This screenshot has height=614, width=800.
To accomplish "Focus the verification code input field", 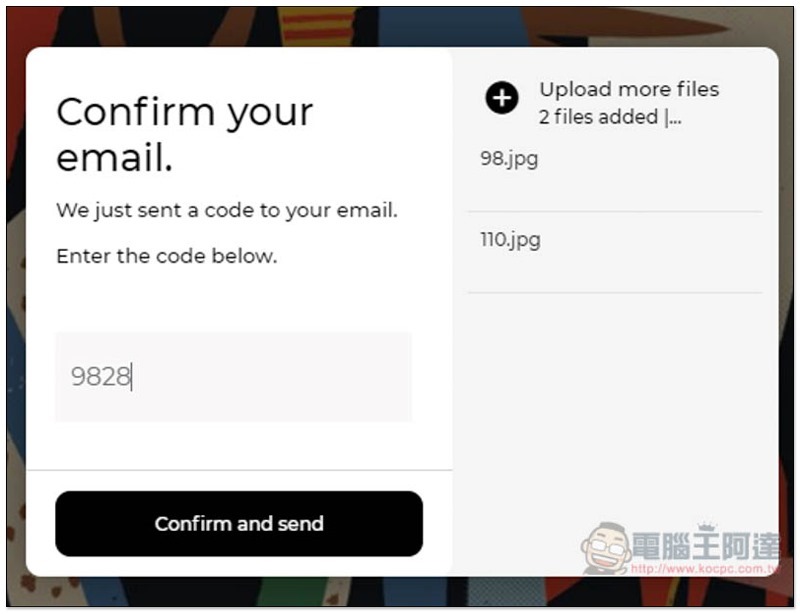I will point(234,377).
